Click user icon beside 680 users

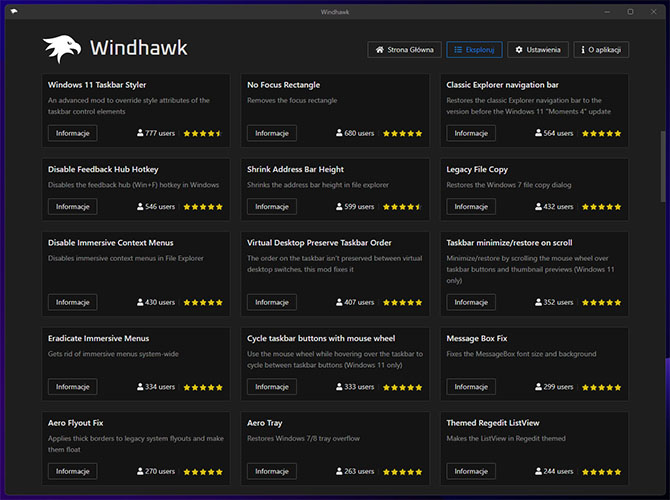(x=339, y=133)
